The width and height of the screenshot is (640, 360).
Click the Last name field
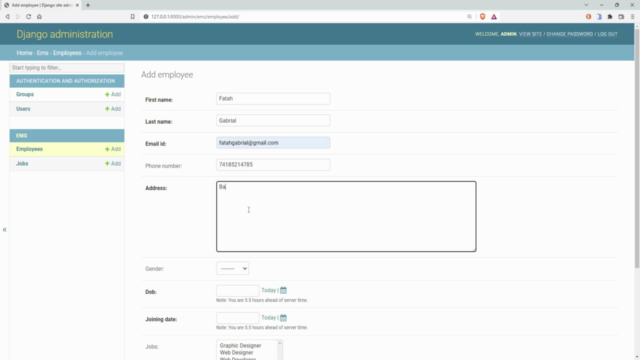tap(273, 121)
